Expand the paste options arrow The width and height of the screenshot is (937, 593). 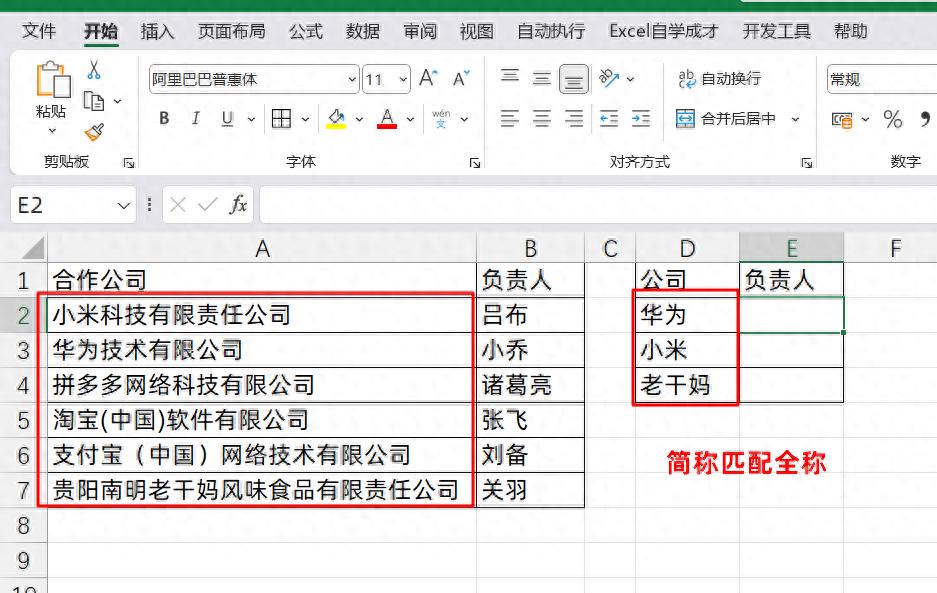click(x=52, y=130)
